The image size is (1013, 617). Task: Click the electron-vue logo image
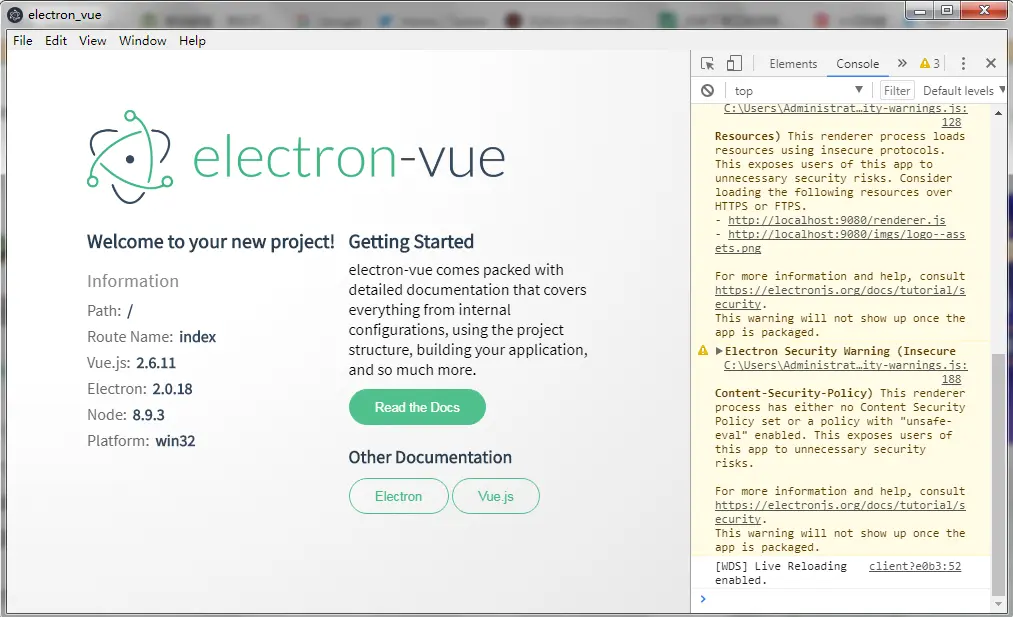click(296, 157)
